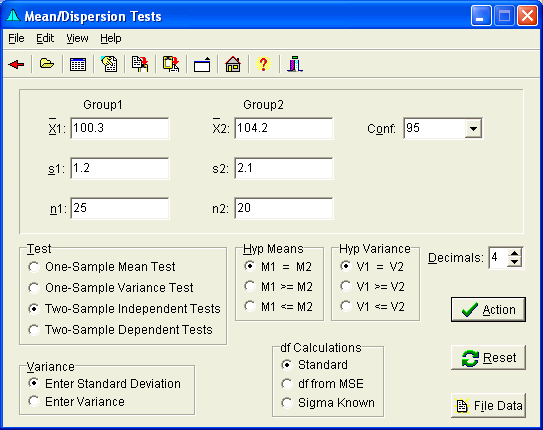543x430 pixels.
Task: Decrease Decimals with down stepper arrow
Action: pyautogui.click(x=515, y=262)
